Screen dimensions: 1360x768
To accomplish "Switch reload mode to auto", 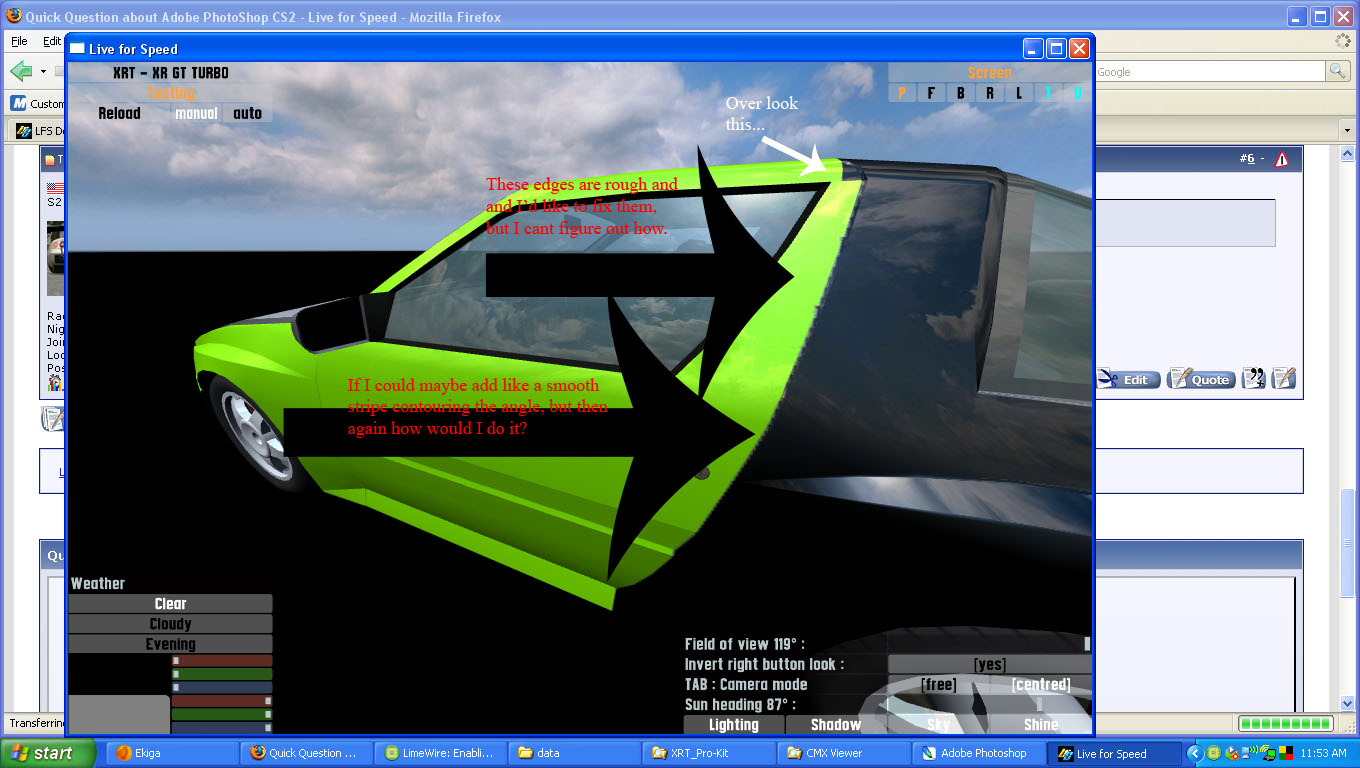I will click(247, 113).
